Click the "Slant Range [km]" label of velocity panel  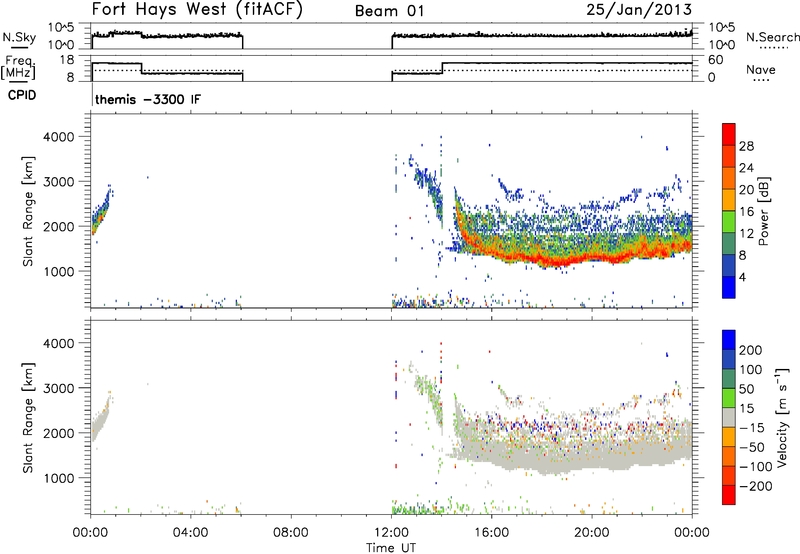[x=28, y=418]
